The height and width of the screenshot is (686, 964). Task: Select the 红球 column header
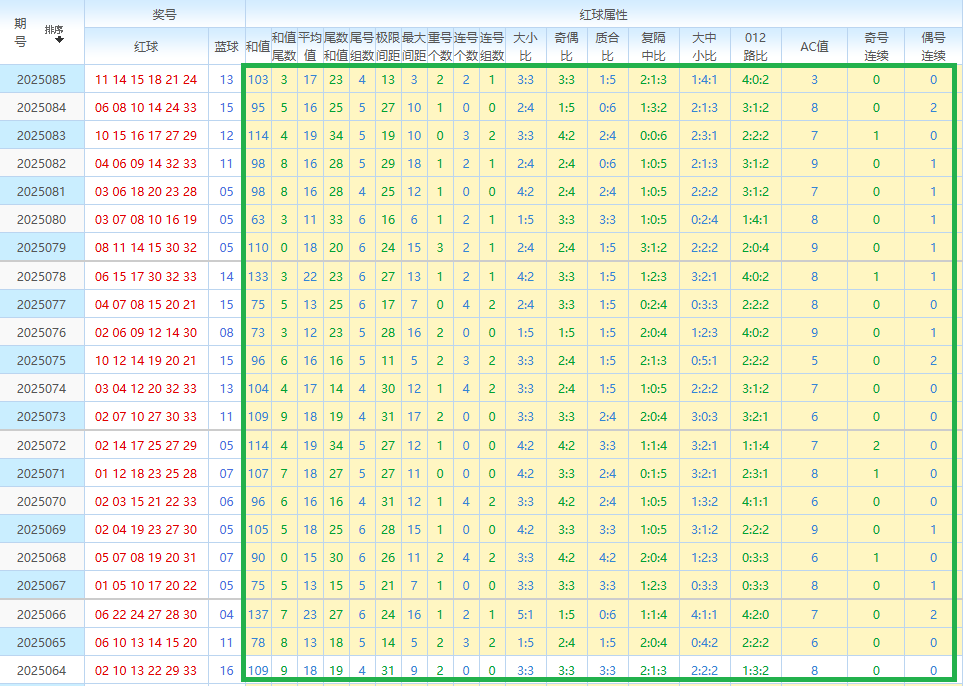(146, 46)
